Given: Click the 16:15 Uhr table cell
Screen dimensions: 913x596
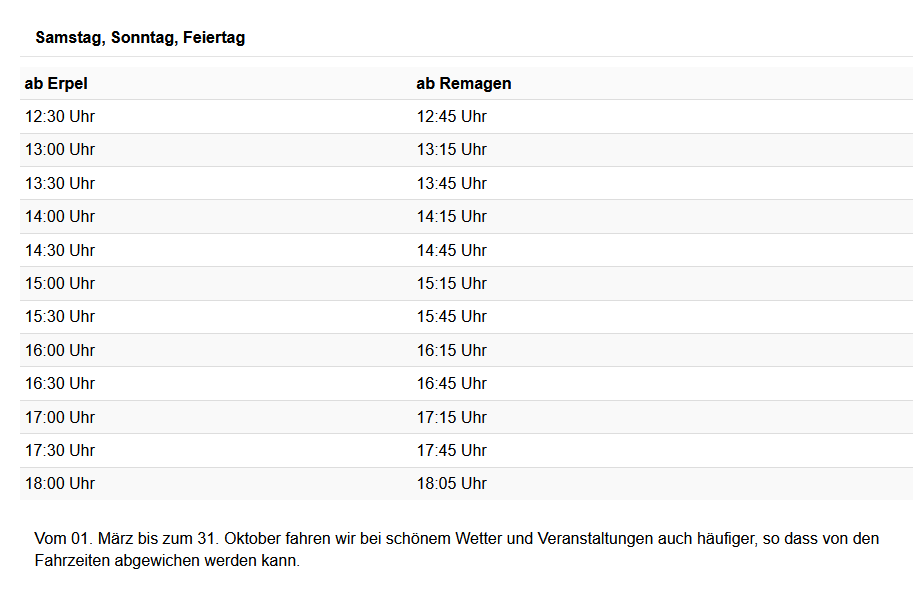Looking at the screenshot, I should click(x=452, y=351).
